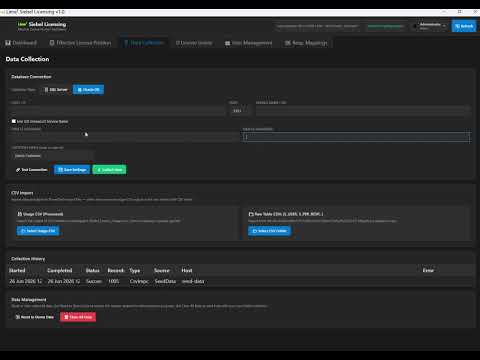Click the green Collect Now button
The height and width of the screenshot is (360, 480).
[x=109, y=170]
